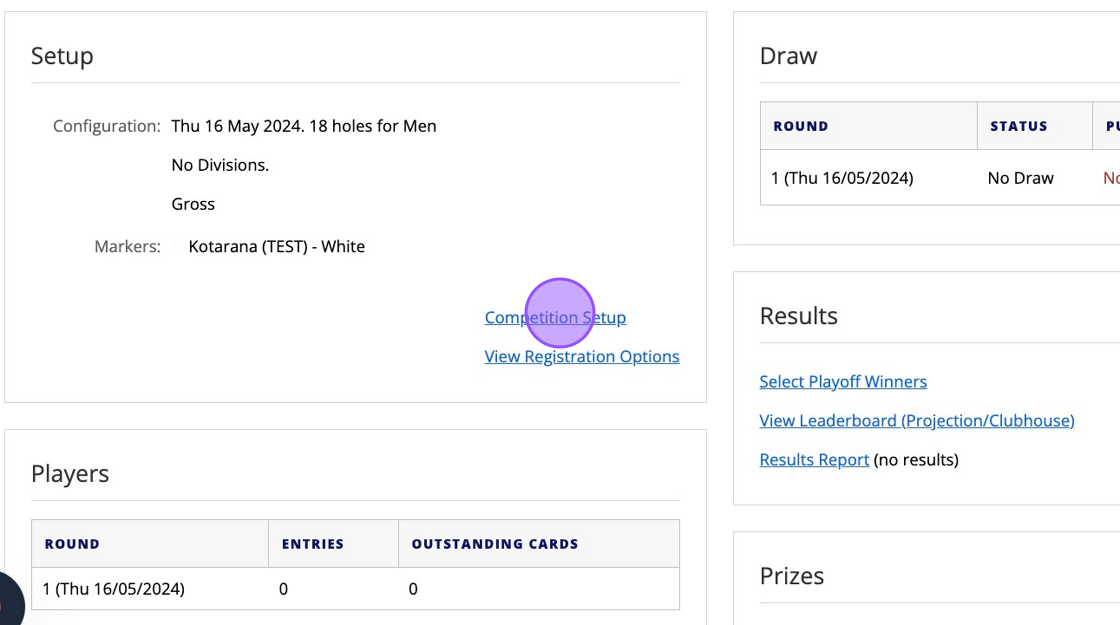Select round 1 row in Draw table
The image size is (1120, 625).
pyautogui.click(x=842, y=179)
